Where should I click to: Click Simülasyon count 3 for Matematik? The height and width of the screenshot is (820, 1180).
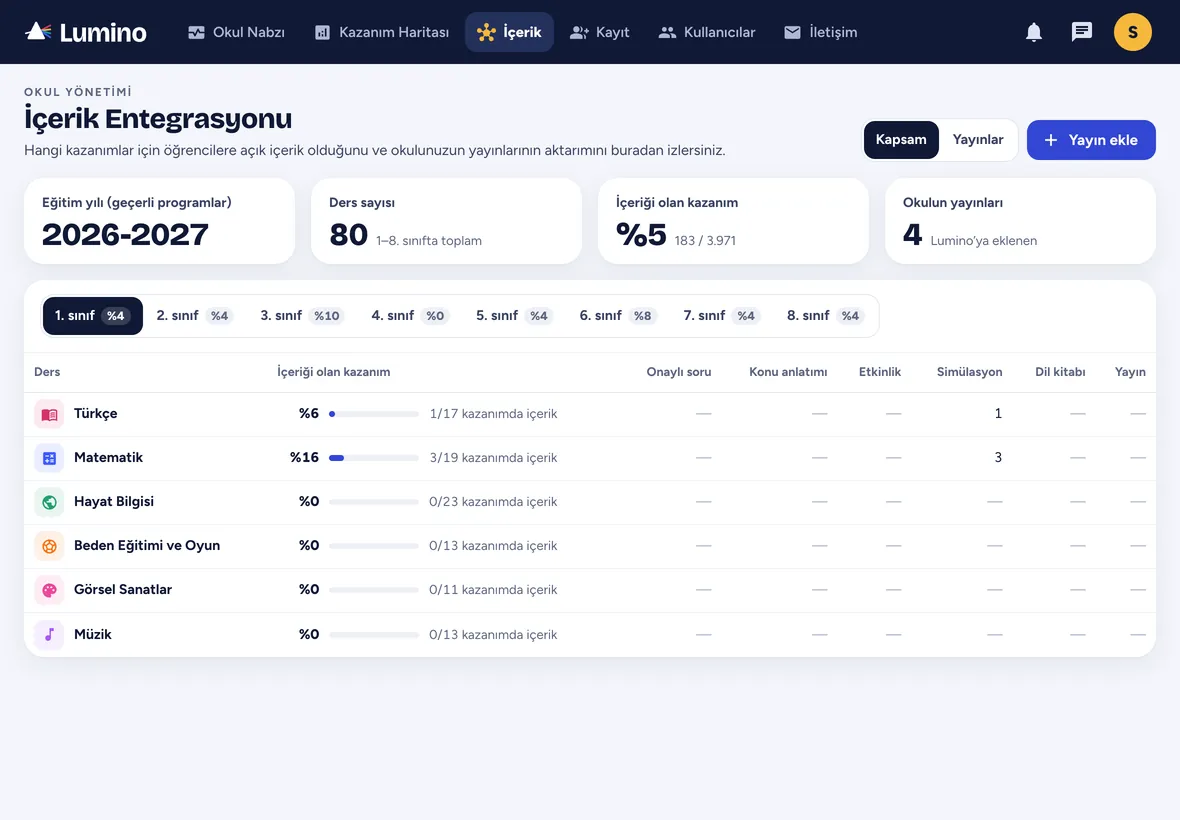pyautogui.click(x=998, y=457)
